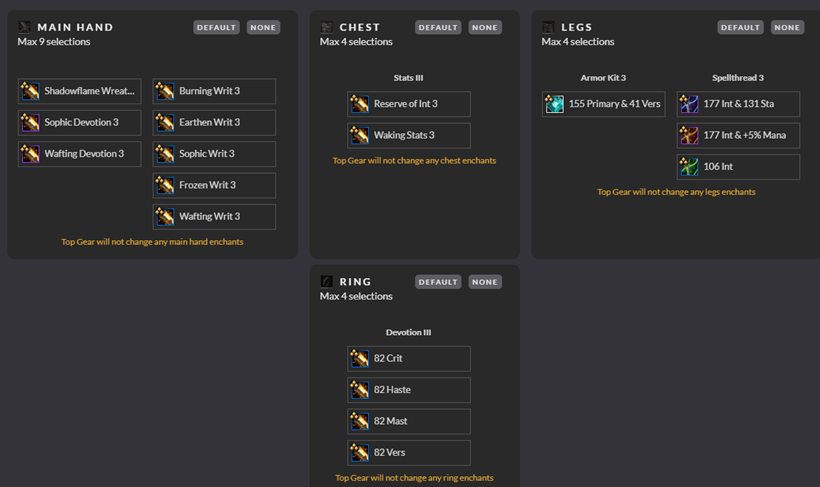
Task: Click the Sophic Writ 3 enchant icon
Action: 165,154
